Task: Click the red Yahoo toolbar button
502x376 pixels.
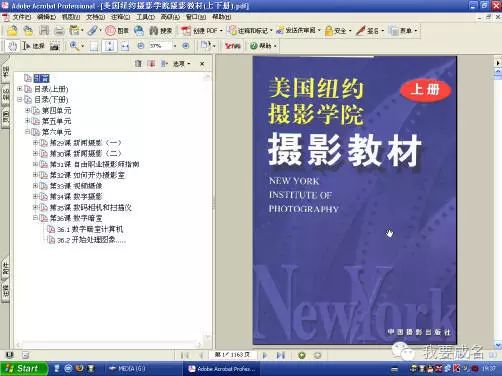Action: coord(233,46)
